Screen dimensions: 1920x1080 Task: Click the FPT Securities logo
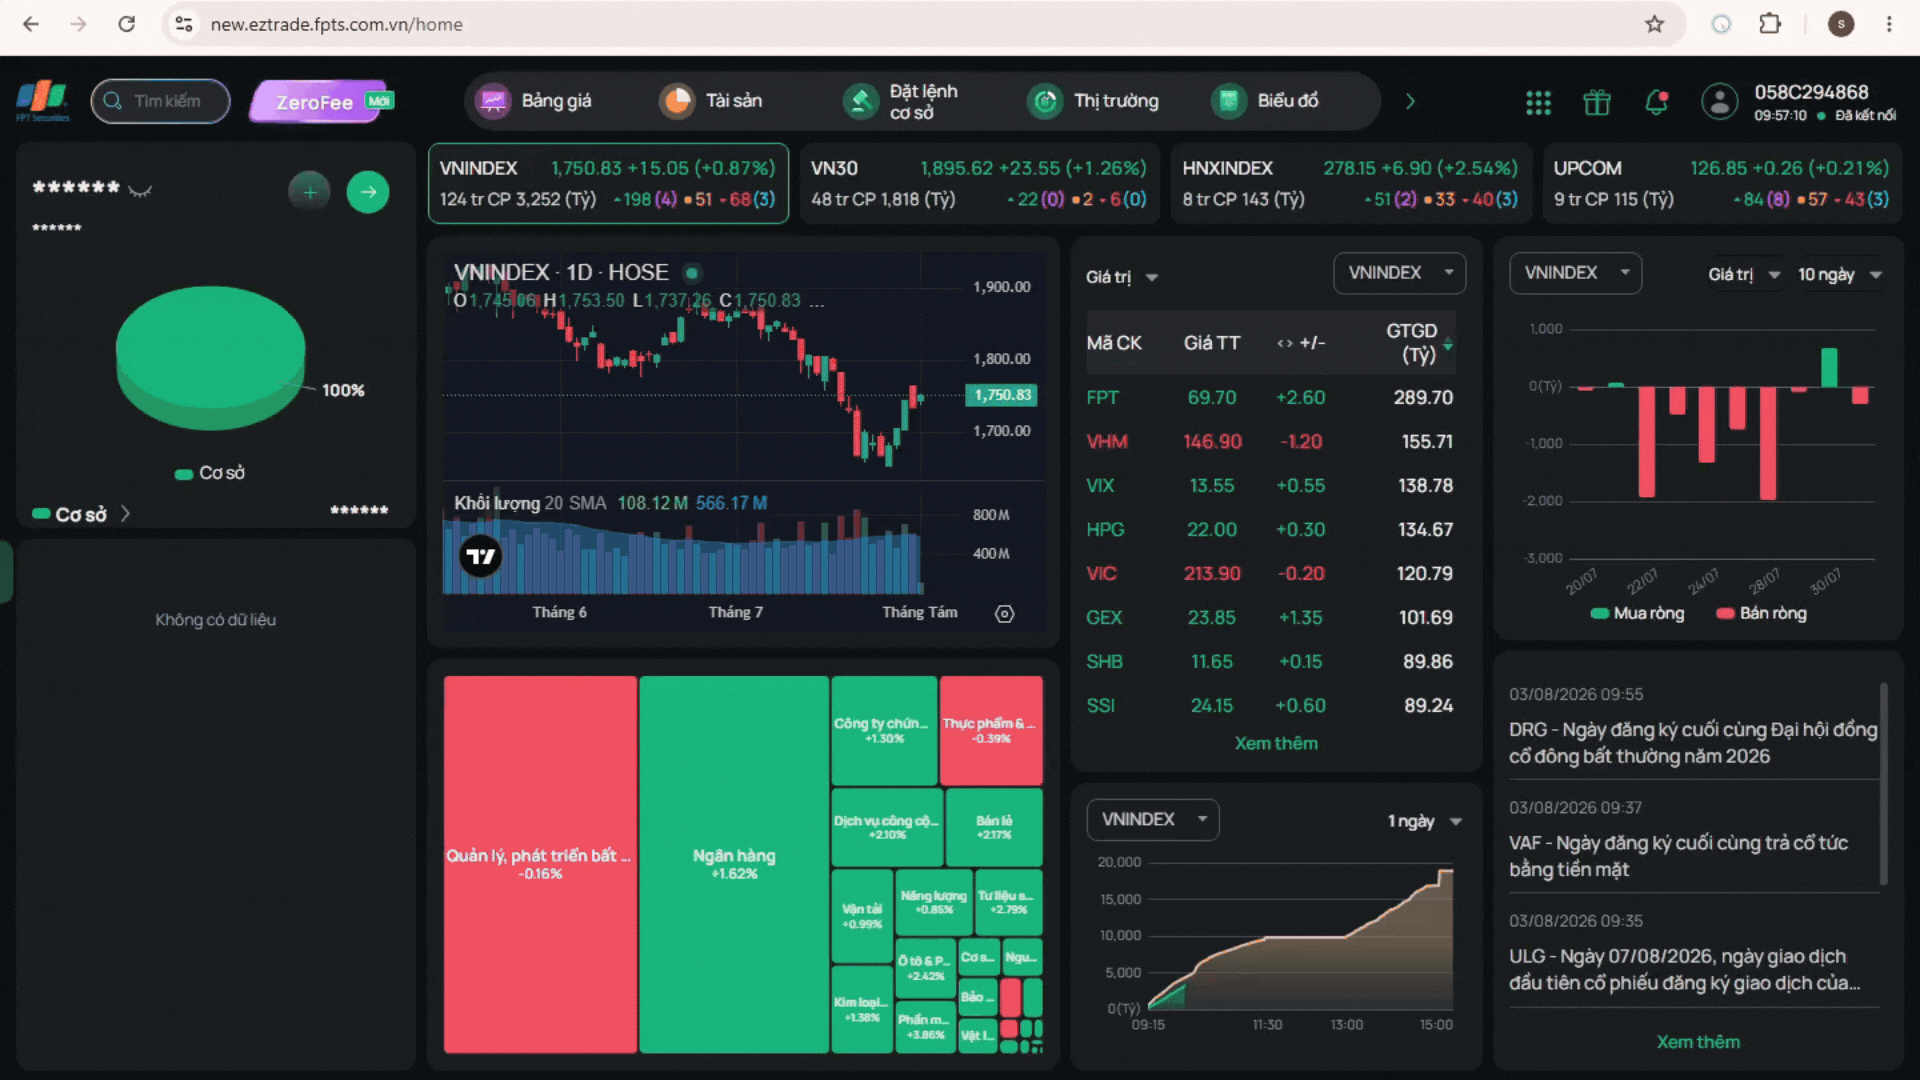(x=42, y=101)
